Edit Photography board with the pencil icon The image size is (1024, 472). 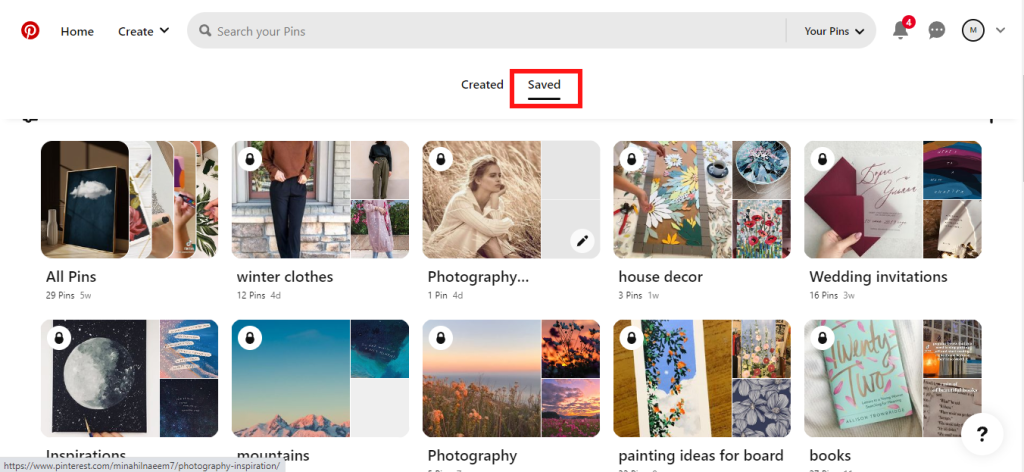point(582,241)
